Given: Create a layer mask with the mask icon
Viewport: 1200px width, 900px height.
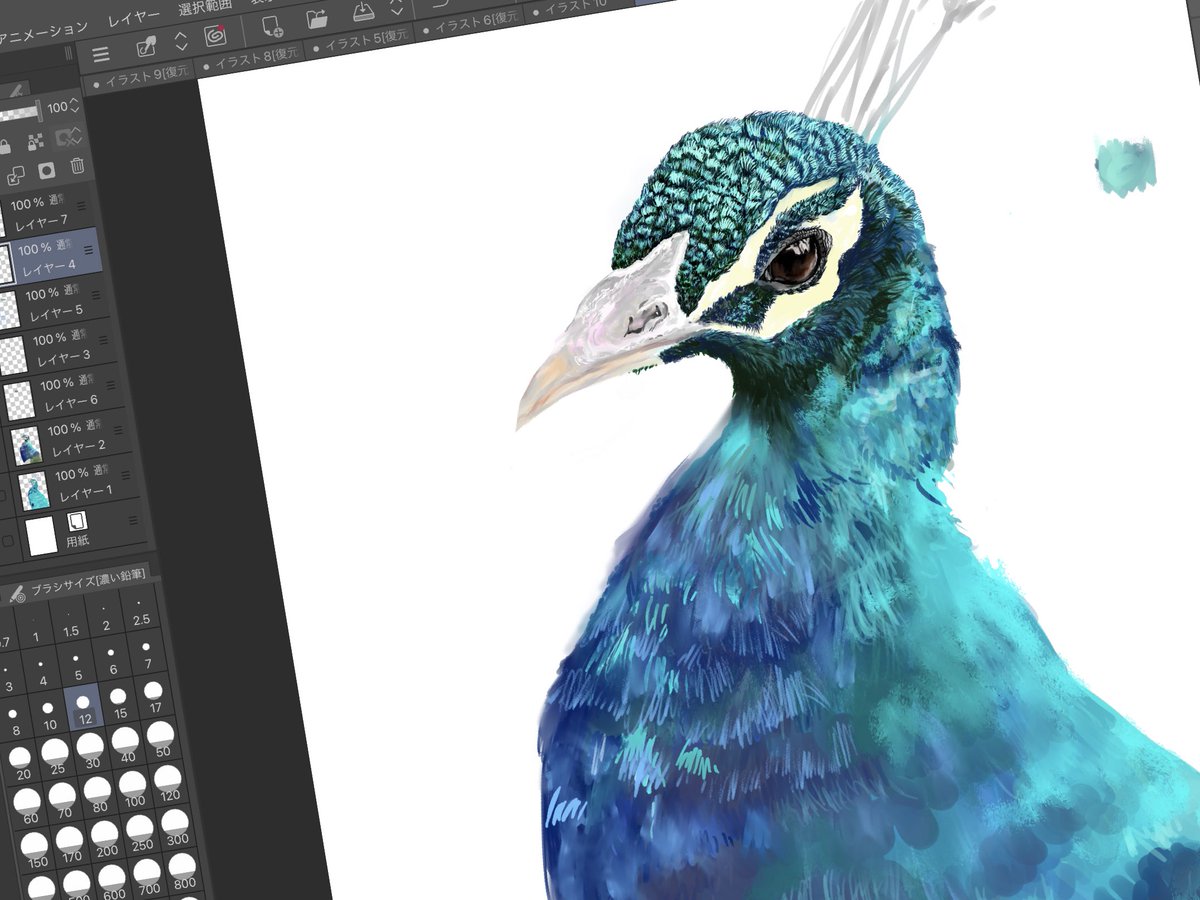Looking at the screenshot, I should [x=46, y=171].
